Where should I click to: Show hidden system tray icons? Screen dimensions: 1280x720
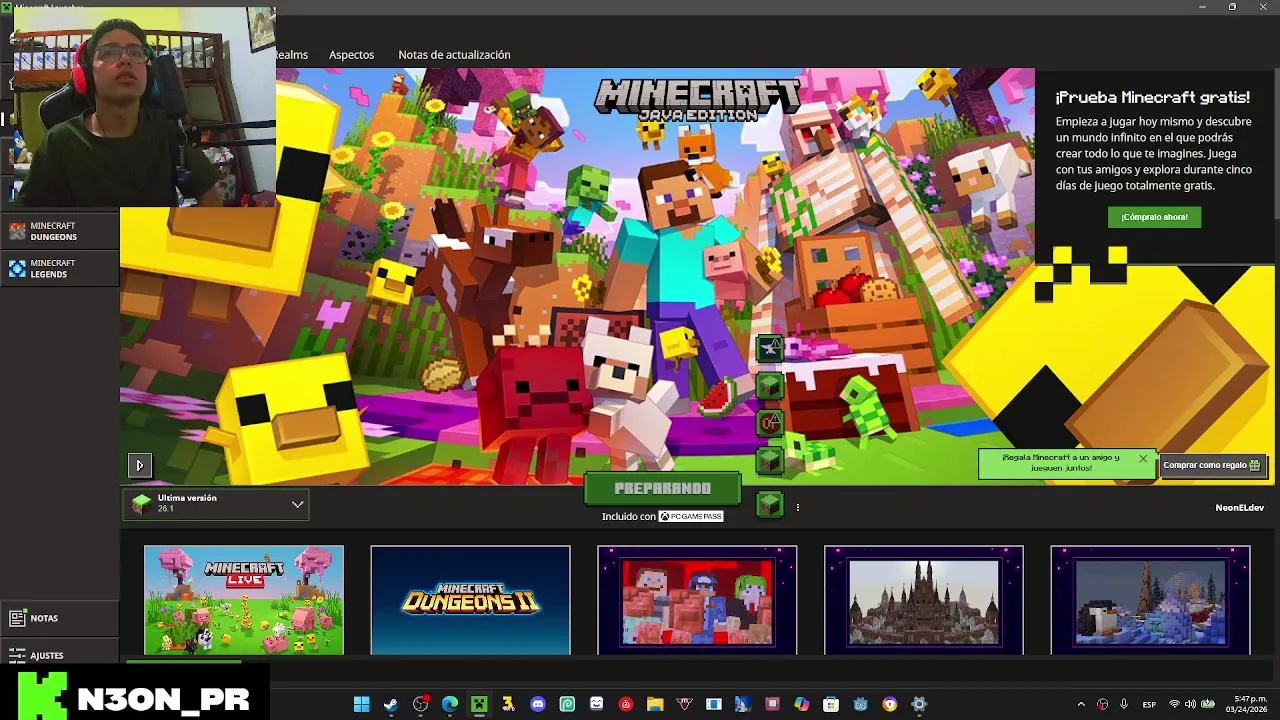pos(1081,704)
